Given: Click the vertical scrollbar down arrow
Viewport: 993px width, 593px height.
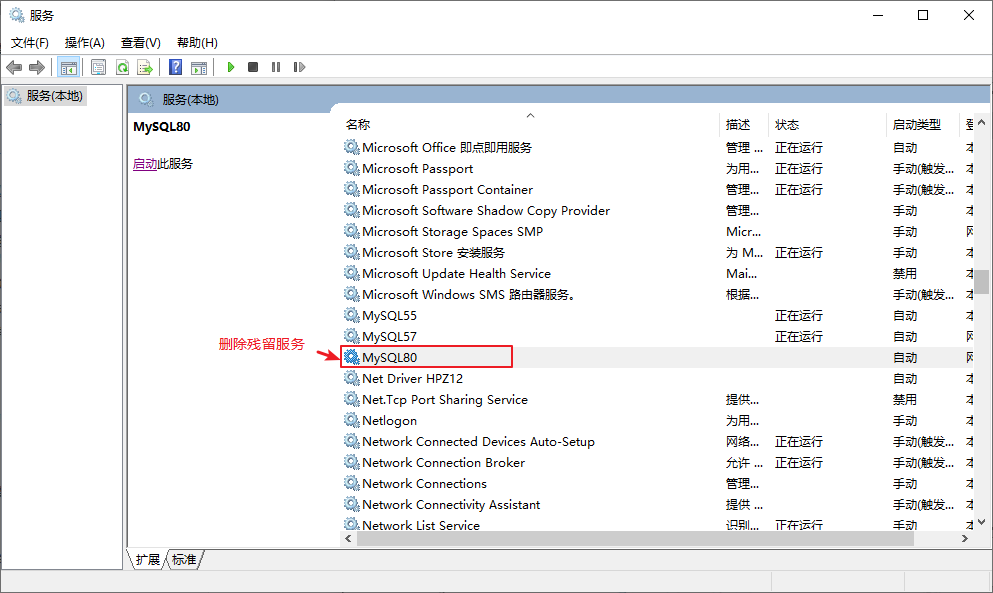Looking at the screenshot, I should [982, 523].
